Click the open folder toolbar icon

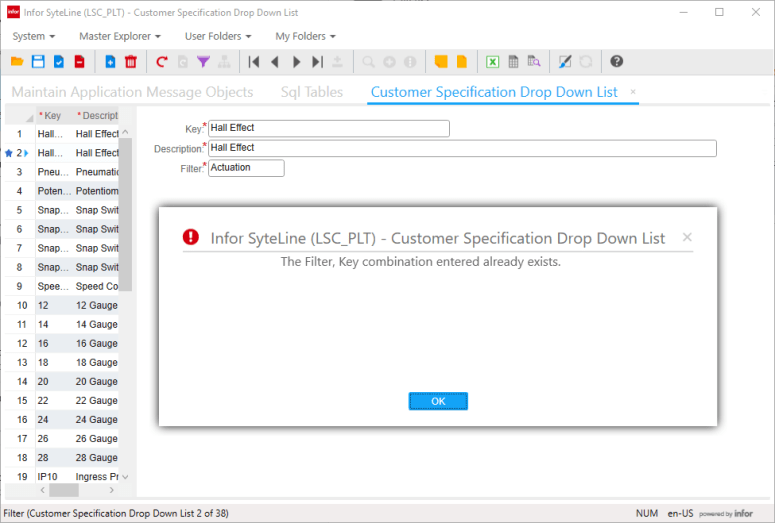16,62
